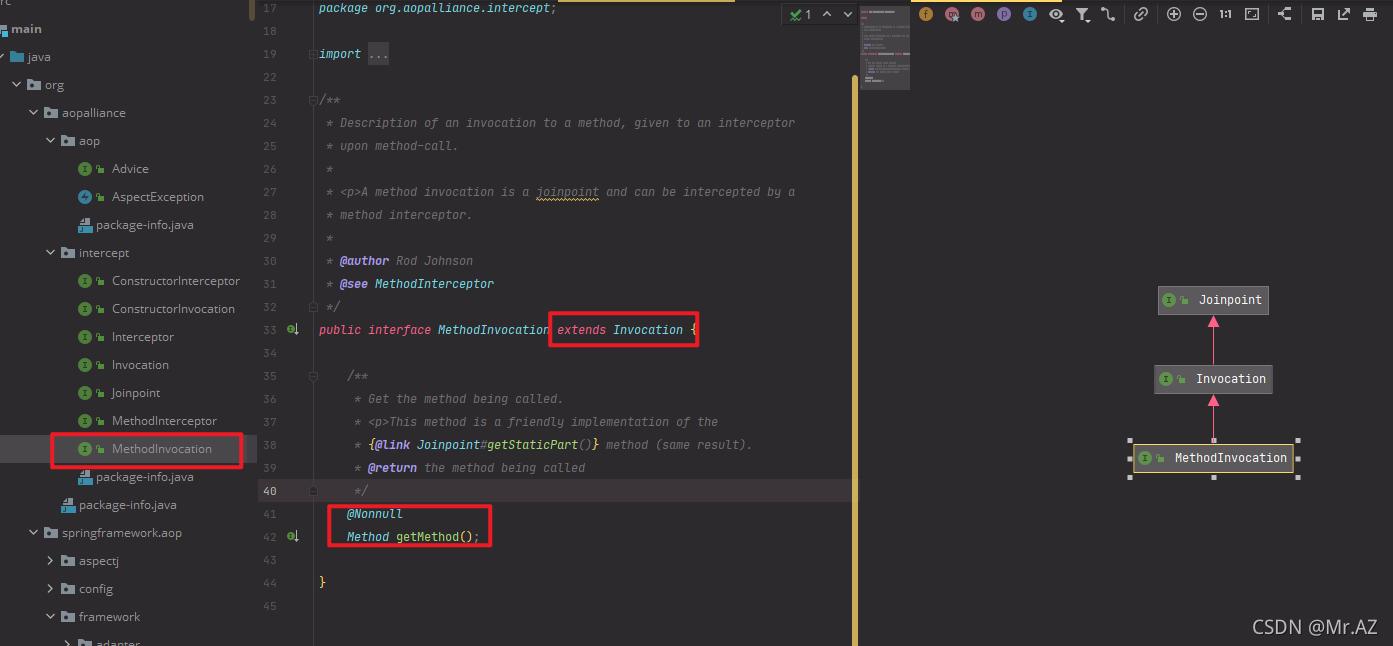Collapse the aop package

(51, 141)
